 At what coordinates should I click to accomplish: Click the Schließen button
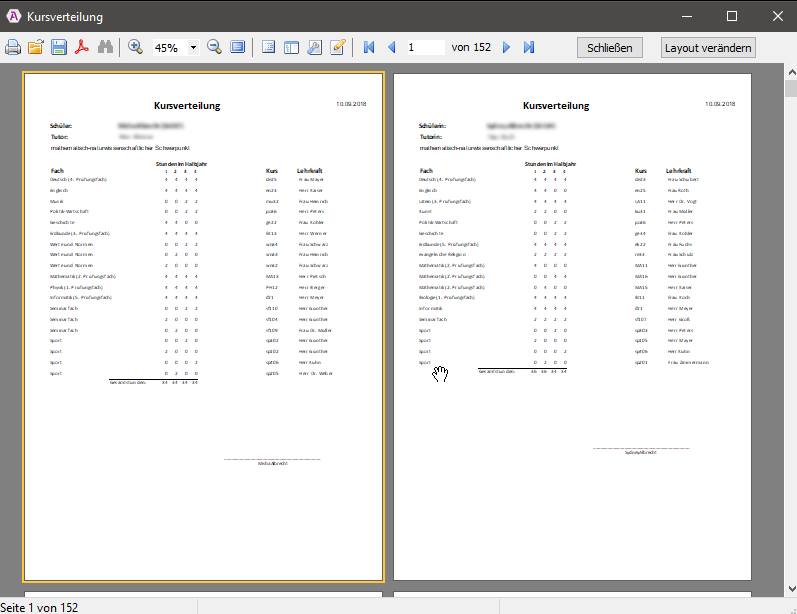tap(609, 48)
